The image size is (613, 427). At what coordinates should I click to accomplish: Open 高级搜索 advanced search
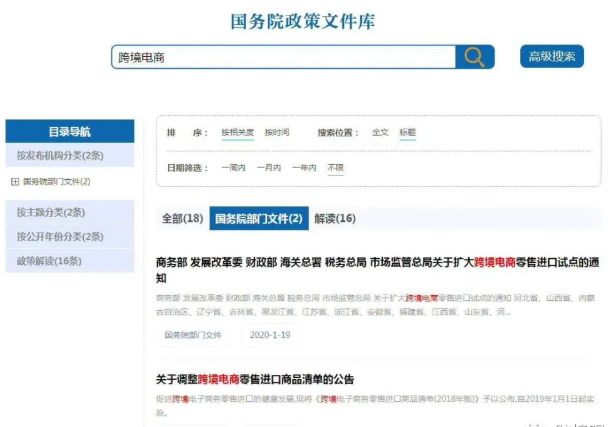tap(552, 56)
